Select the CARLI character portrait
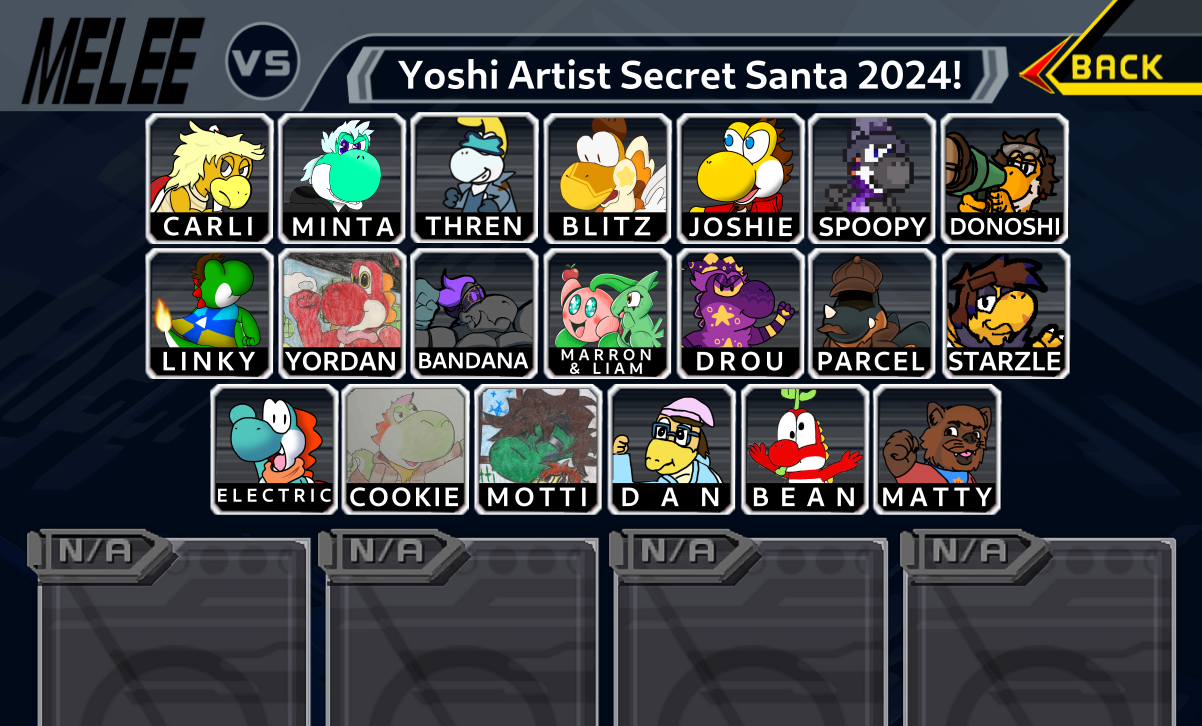The height and width of the screenshot is (726, 1202). (x=210, y=179)
